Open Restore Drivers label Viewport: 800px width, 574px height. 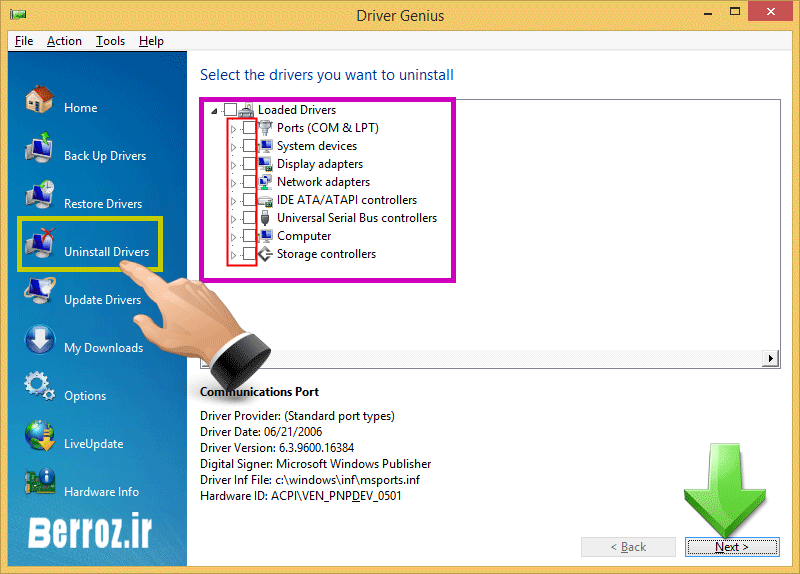(x=103, y=204)
